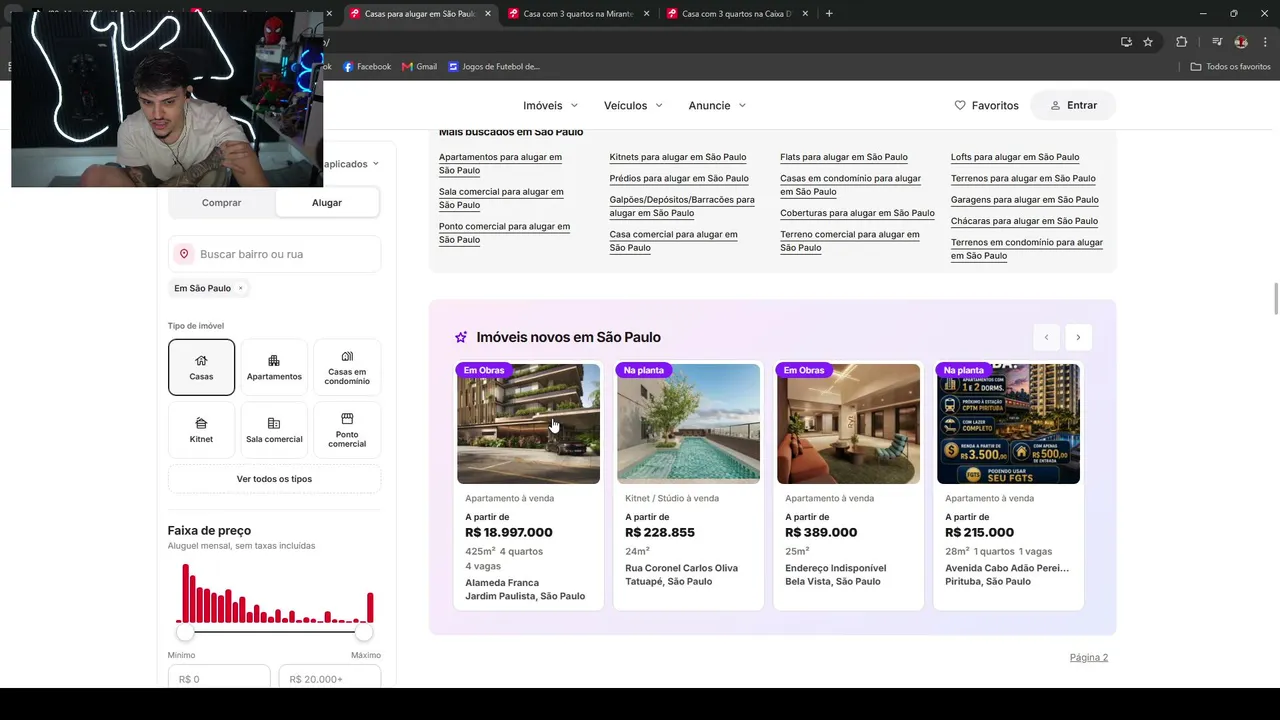Viewport: 1280px width, 720px height.
Task: Select the Kitnet property type
Action: tap(201, 430)
